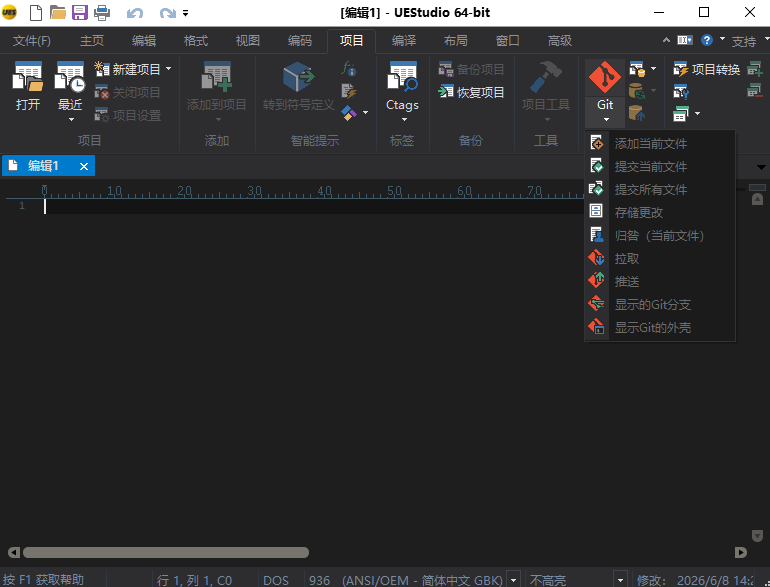Click the green window layout icon
Image resolution: width=770 pixels, height=587 pixels.
pyautogui.click(x=681, y=114)
